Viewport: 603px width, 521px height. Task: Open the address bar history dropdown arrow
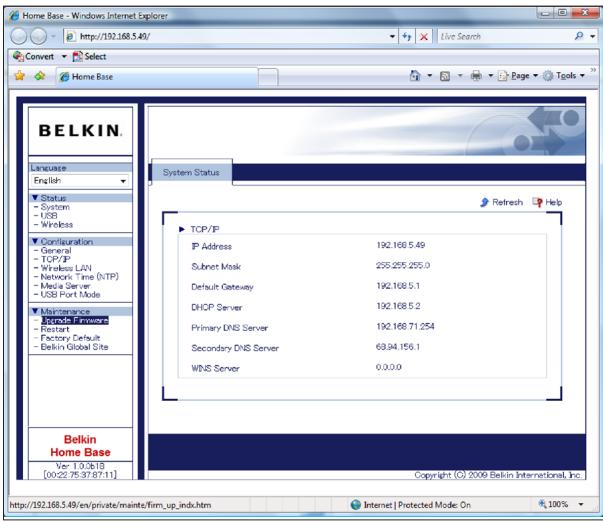[x=392, y=37]
